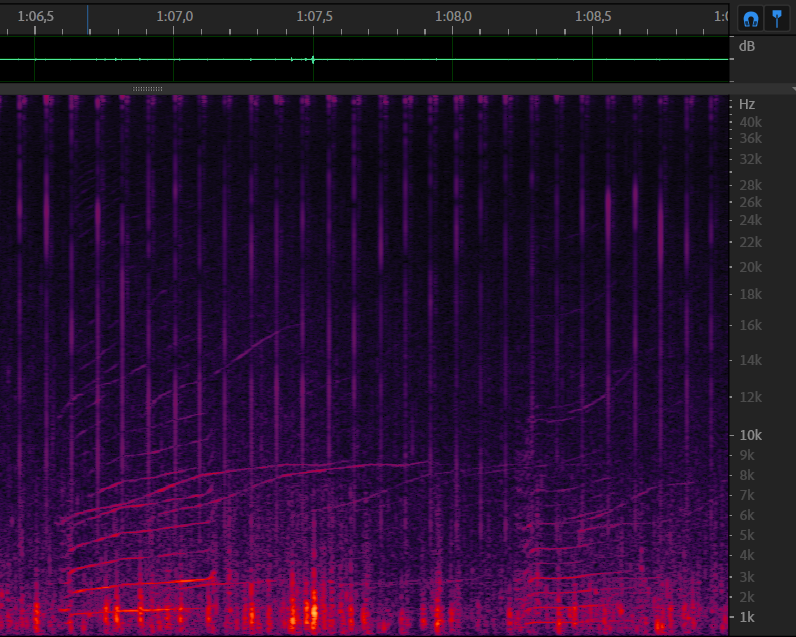This screenshot has height=637, width=796.
Task: Click the 1:08,5 time label on ruler
Action: [x=593, y=16]
